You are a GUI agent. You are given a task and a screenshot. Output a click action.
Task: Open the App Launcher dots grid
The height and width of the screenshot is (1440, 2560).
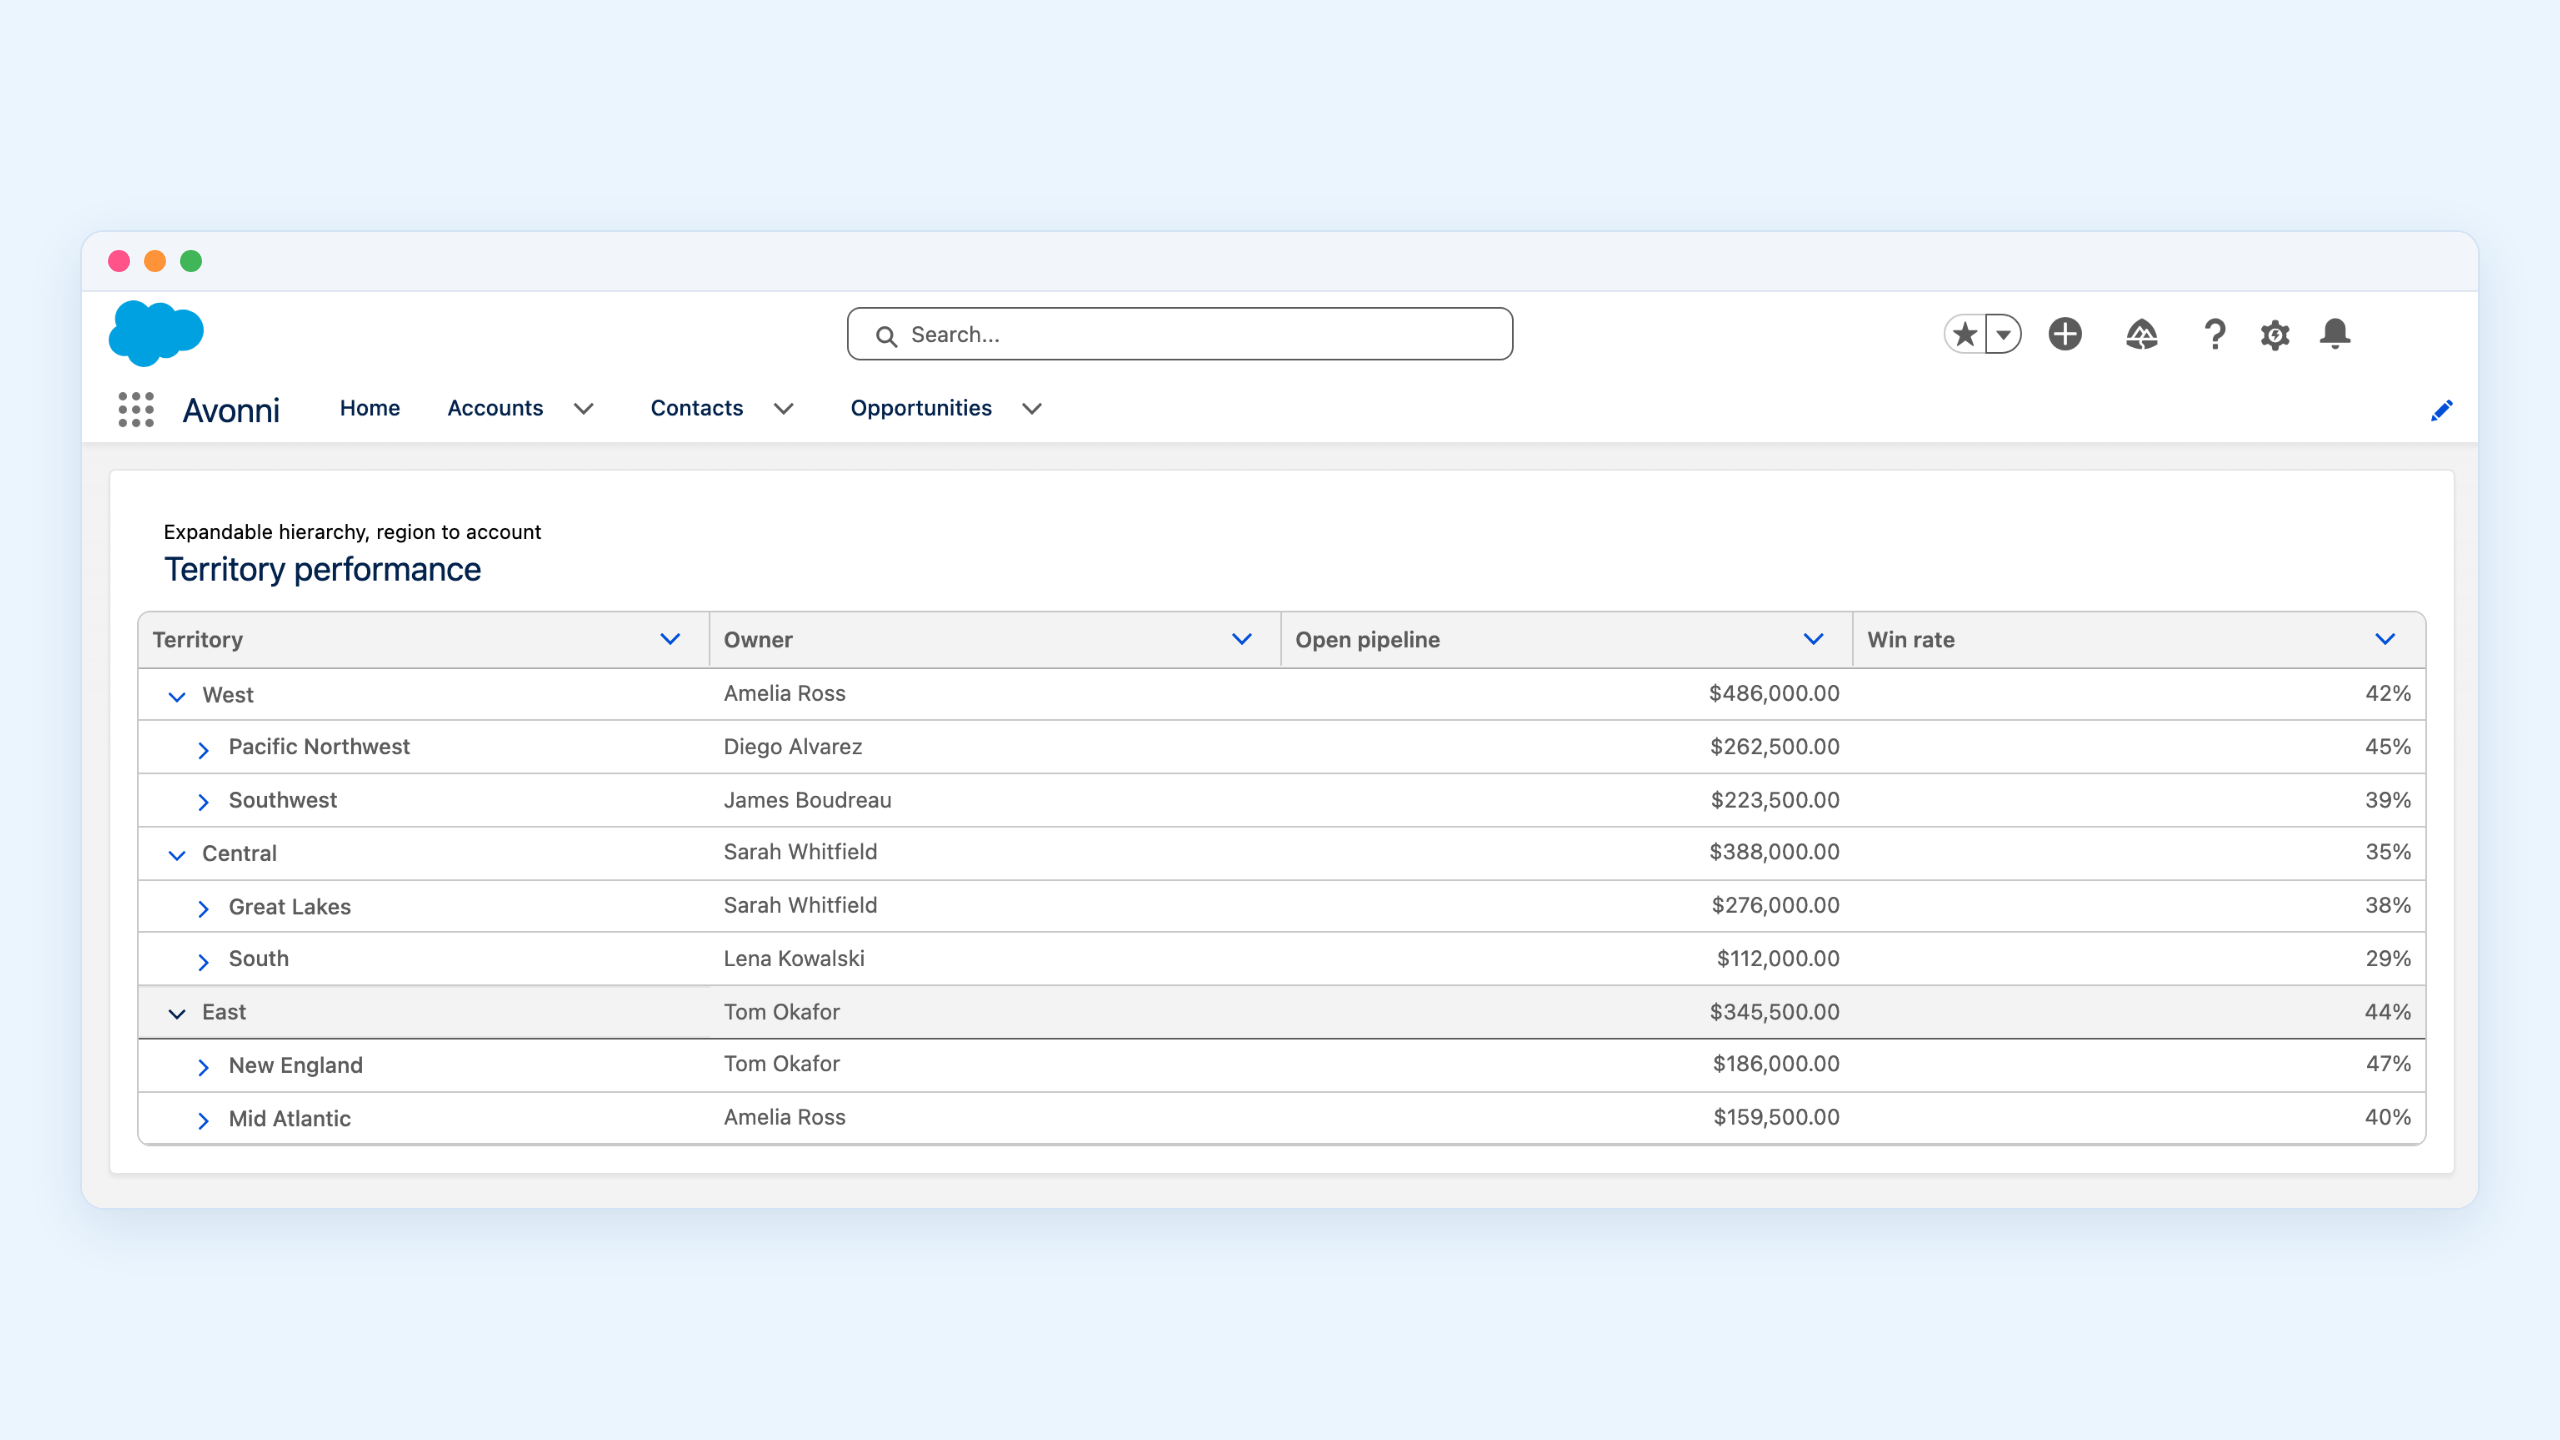point(136,409)
